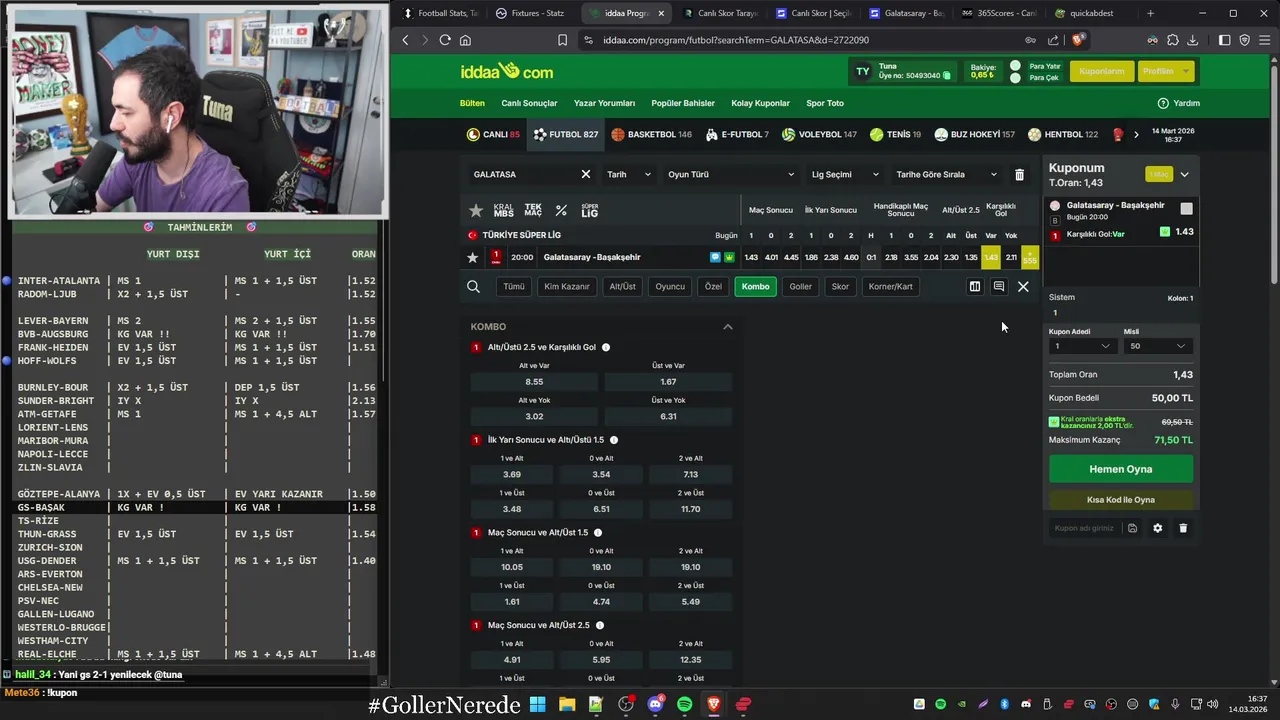Open the Kupon Adedi dropdown
The image size is (1280, 720).
click(1081, 346)
